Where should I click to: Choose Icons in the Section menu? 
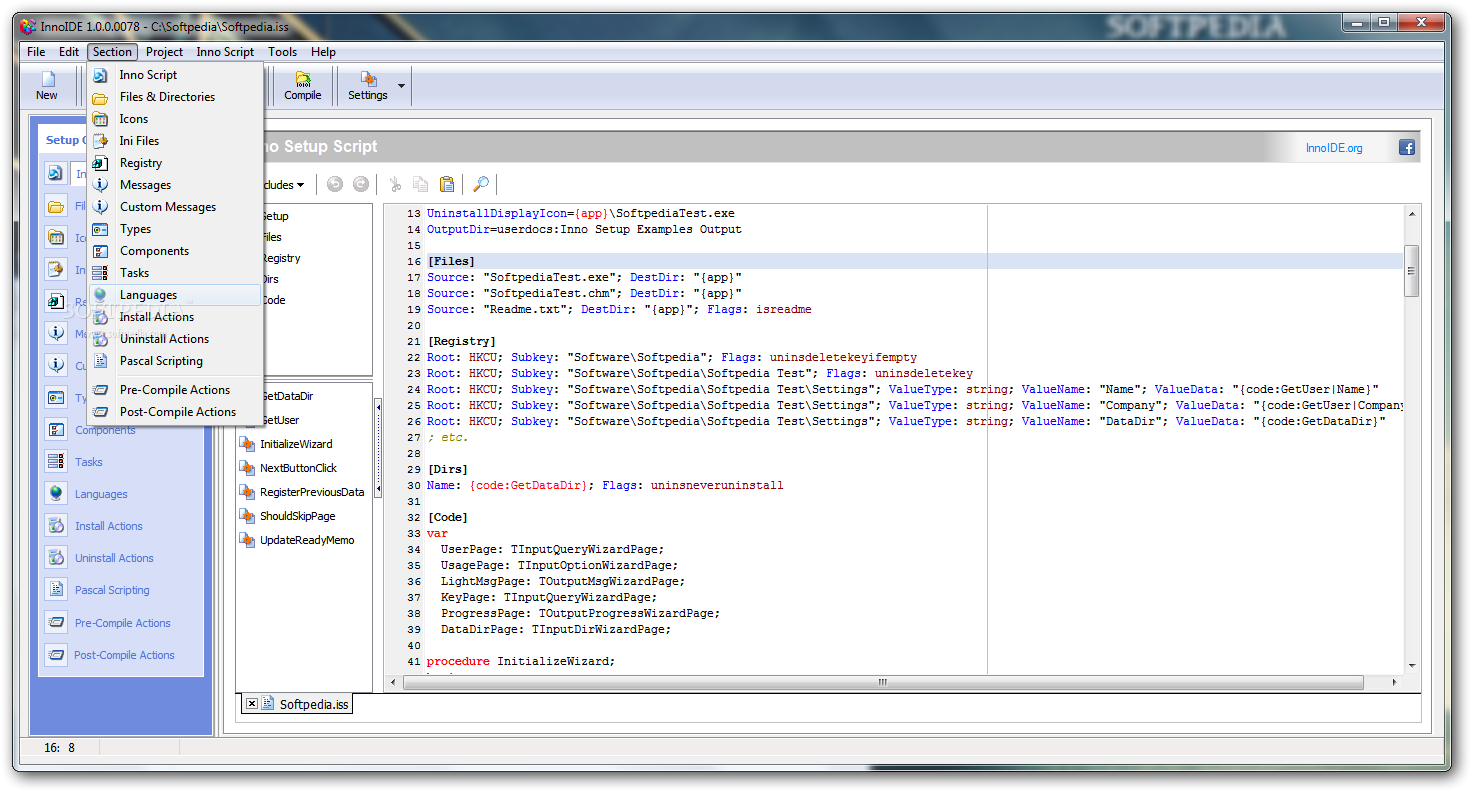pos(176,119)
